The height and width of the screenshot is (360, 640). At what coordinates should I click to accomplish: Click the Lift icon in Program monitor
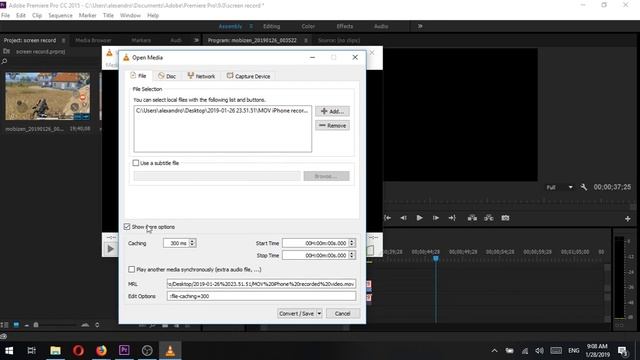[x=472, y=218]
